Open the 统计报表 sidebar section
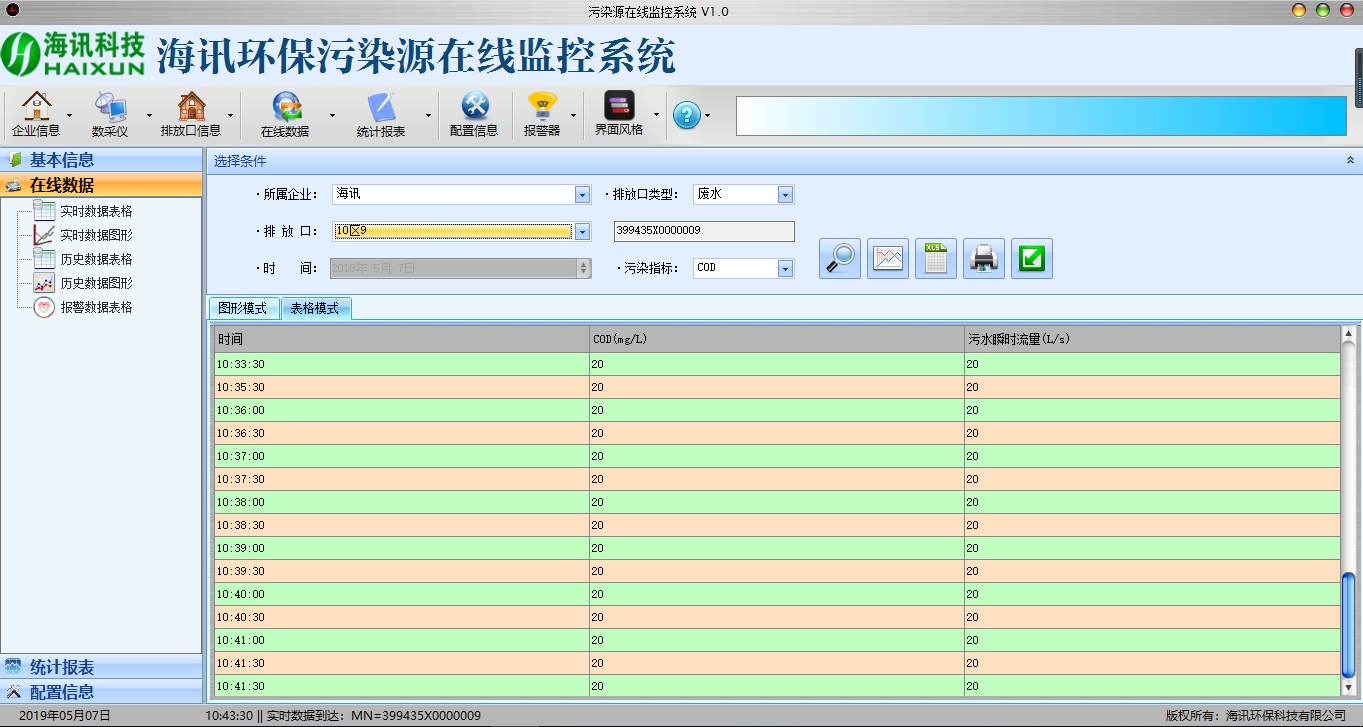The width and height of the screenshot is (1363, 727). tap(62, 667)
